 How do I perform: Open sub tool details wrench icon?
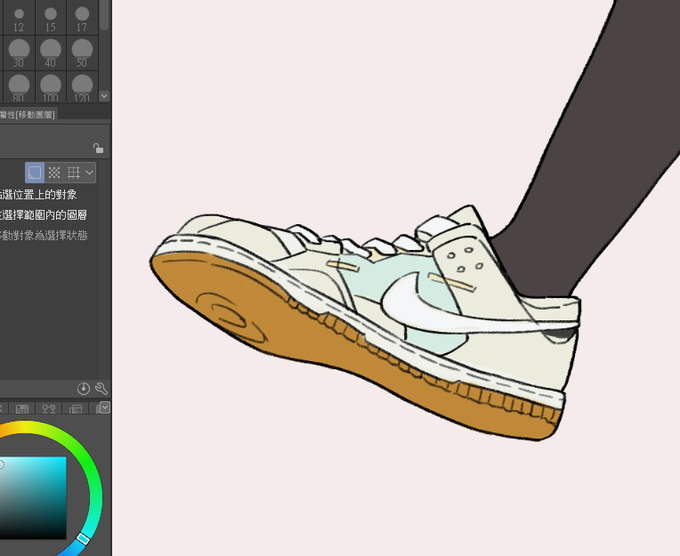pyautogui.click(x=101, y=389)
